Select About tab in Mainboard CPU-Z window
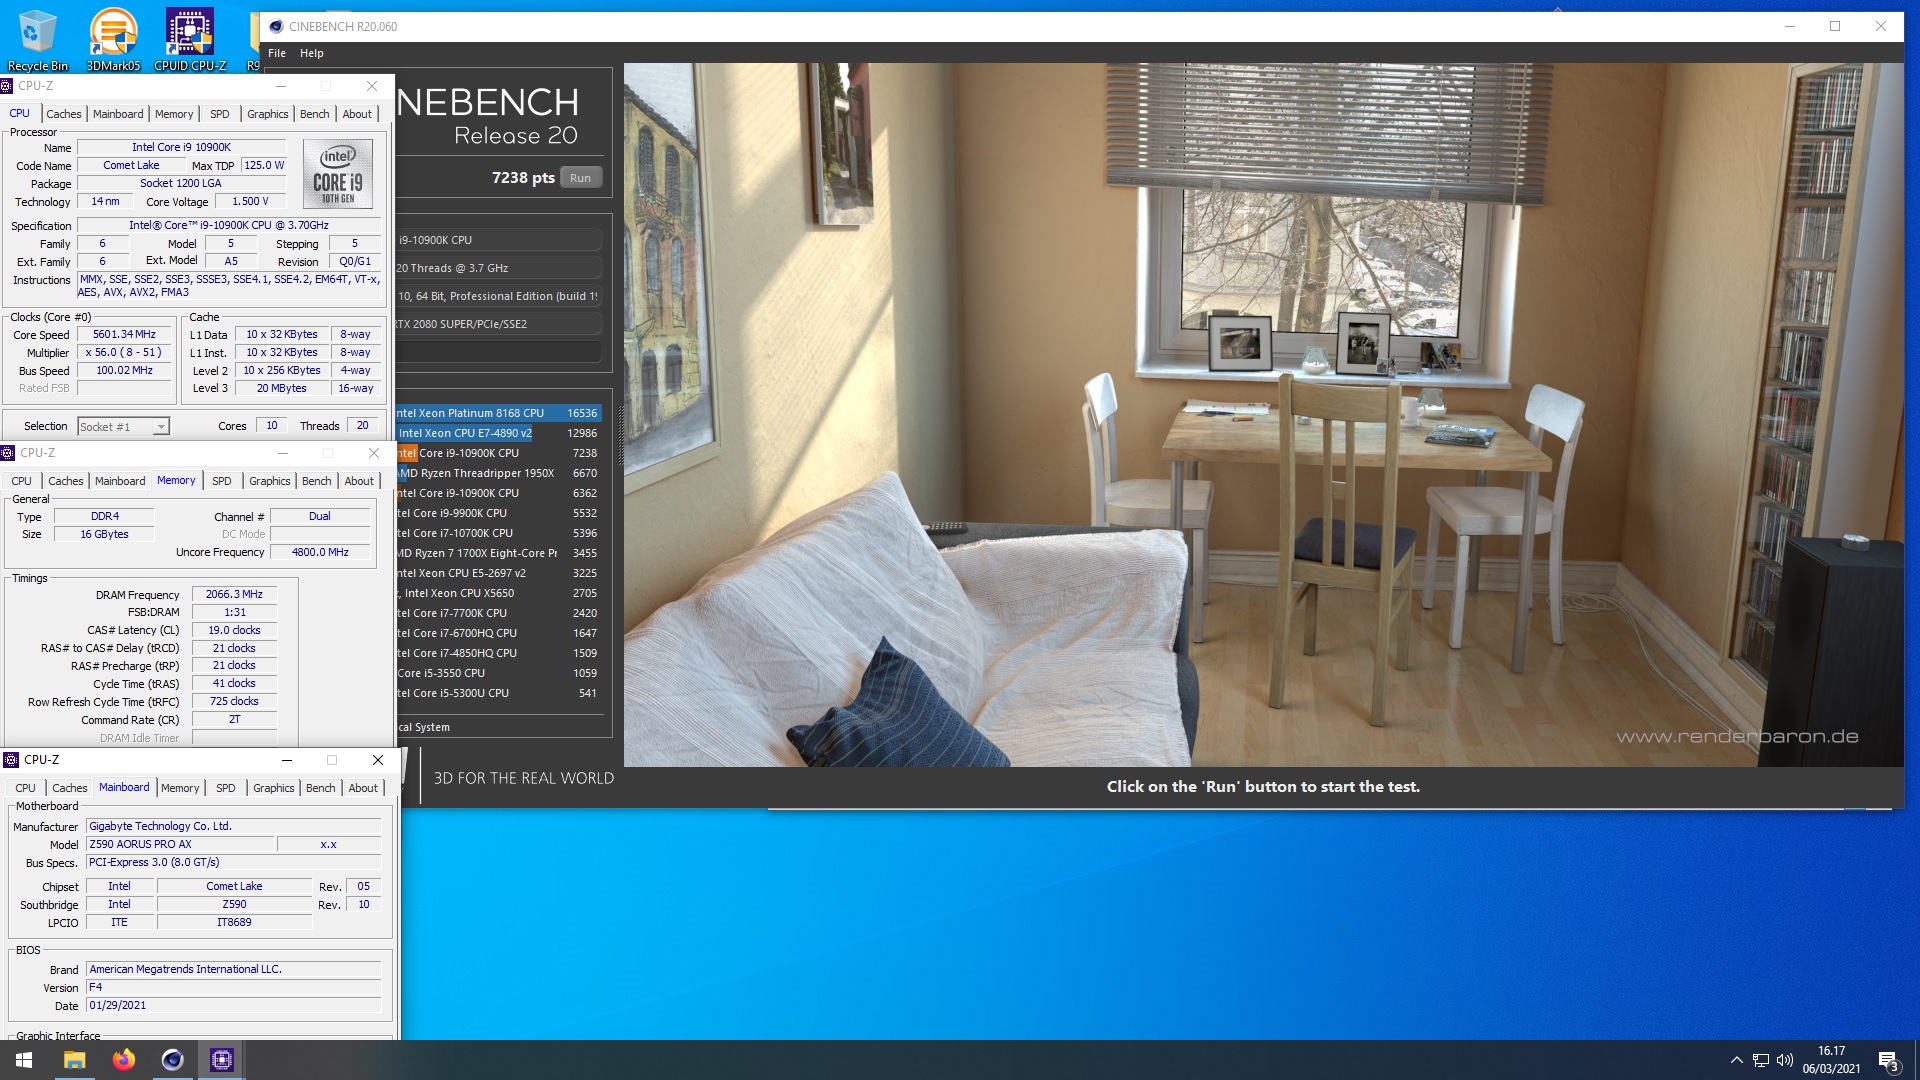The width and height of the screenshot is (1920, 1080). (363, 788)
